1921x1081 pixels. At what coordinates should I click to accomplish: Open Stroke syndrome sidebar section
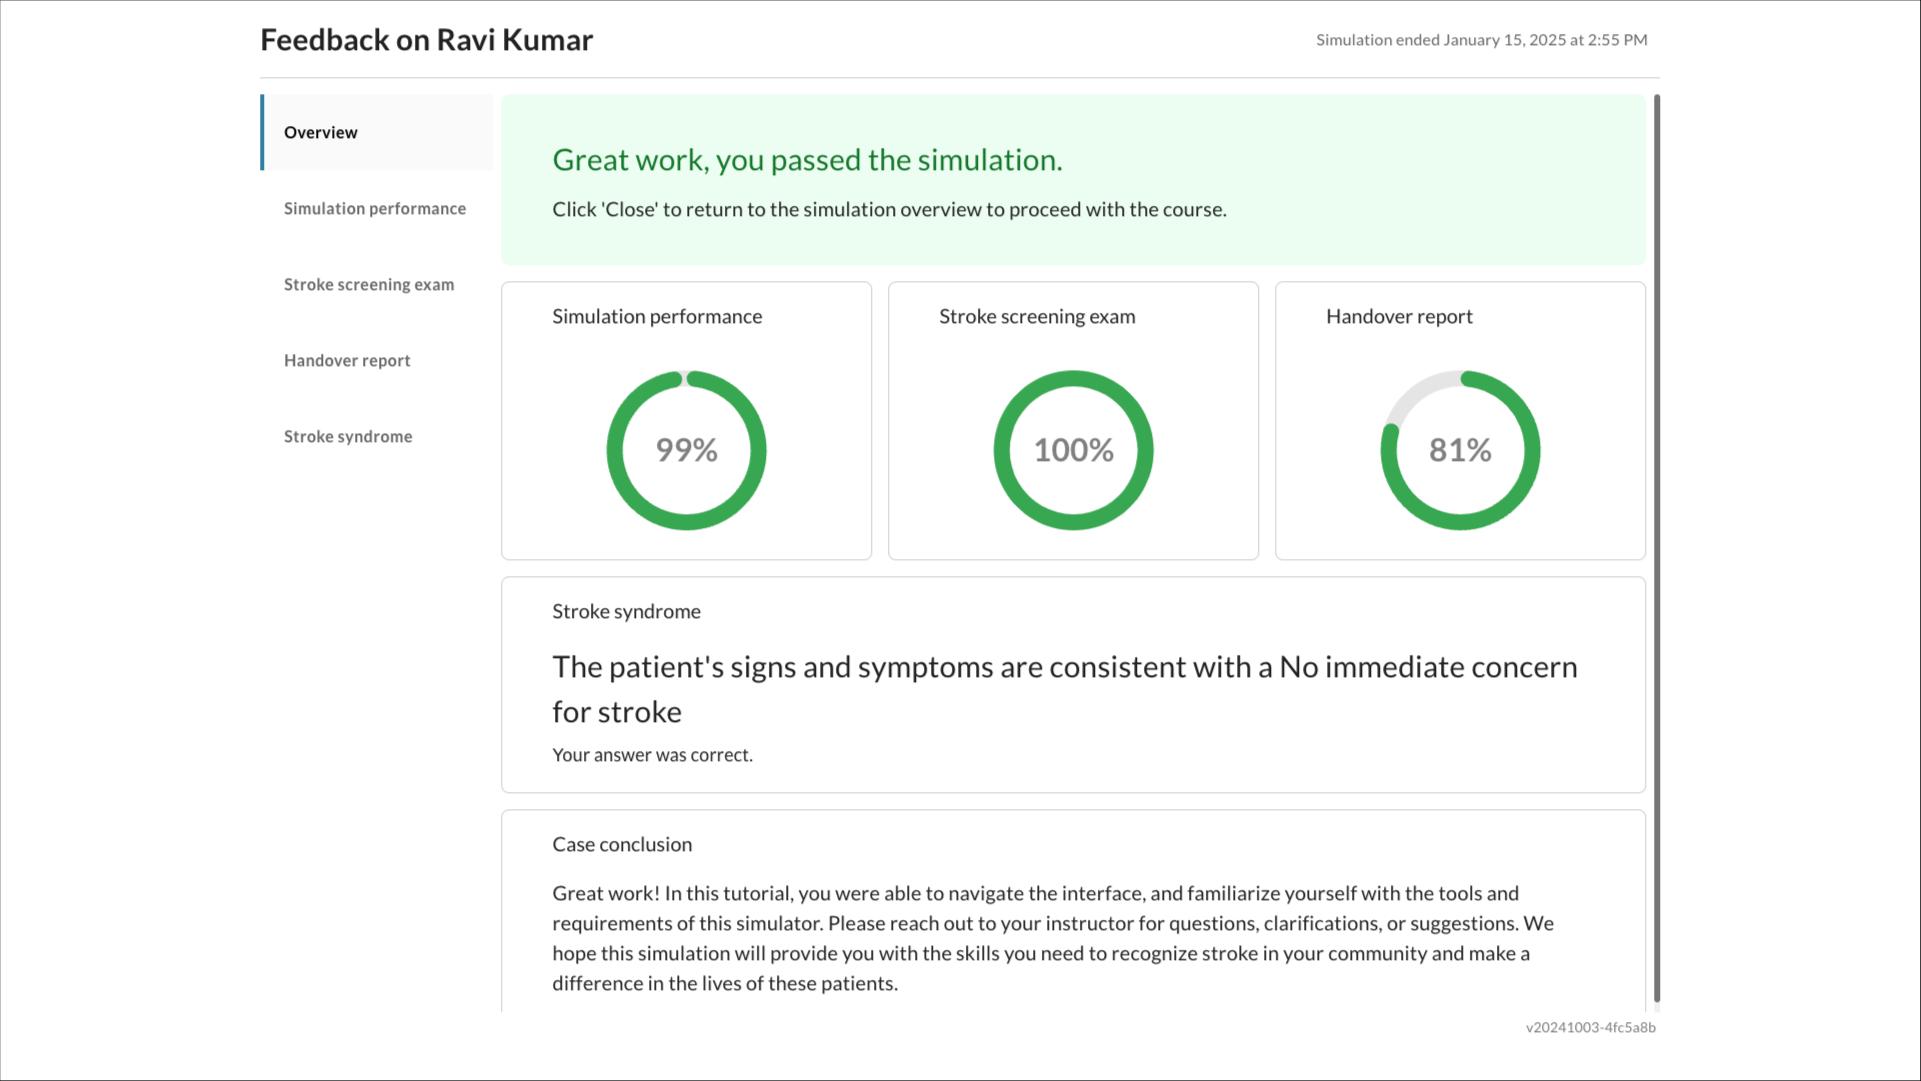tap(348, 436)
